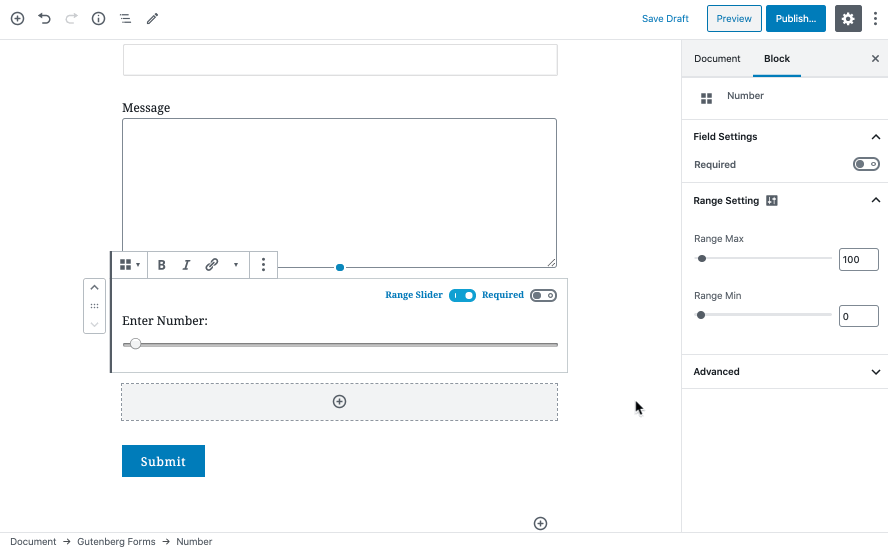This screenshot has width=888, height=548.
Task: Collapse the Range Setting panel
Action: pos(876,201)
